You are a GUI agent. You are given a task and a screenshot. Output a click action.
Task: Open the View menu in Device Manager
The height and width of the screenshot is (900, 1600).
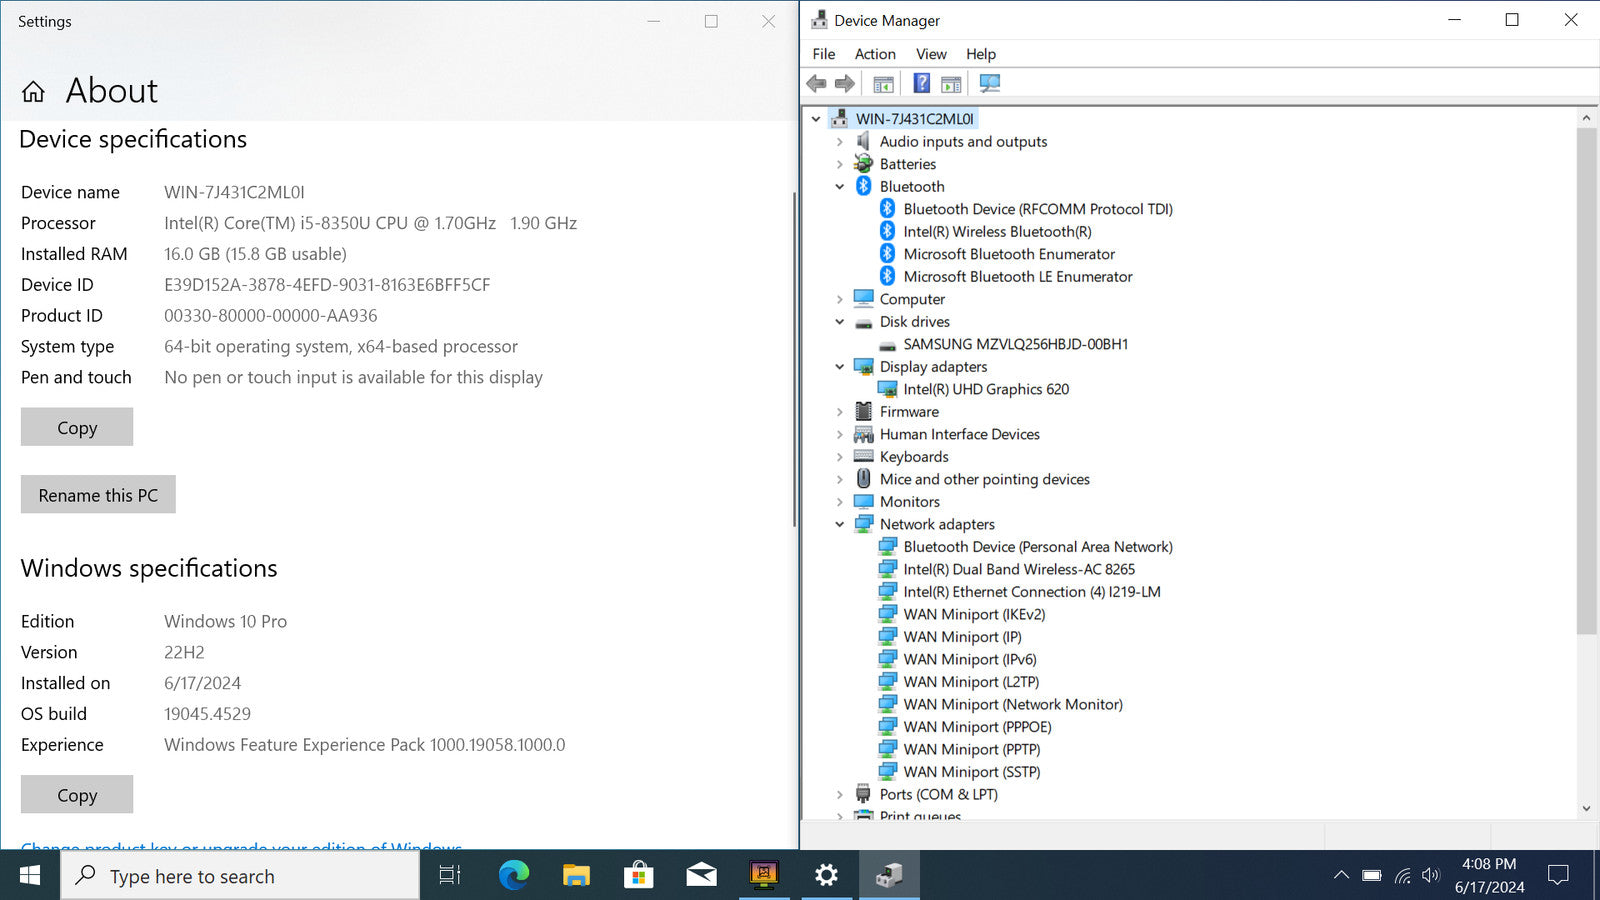pos(930,54)
